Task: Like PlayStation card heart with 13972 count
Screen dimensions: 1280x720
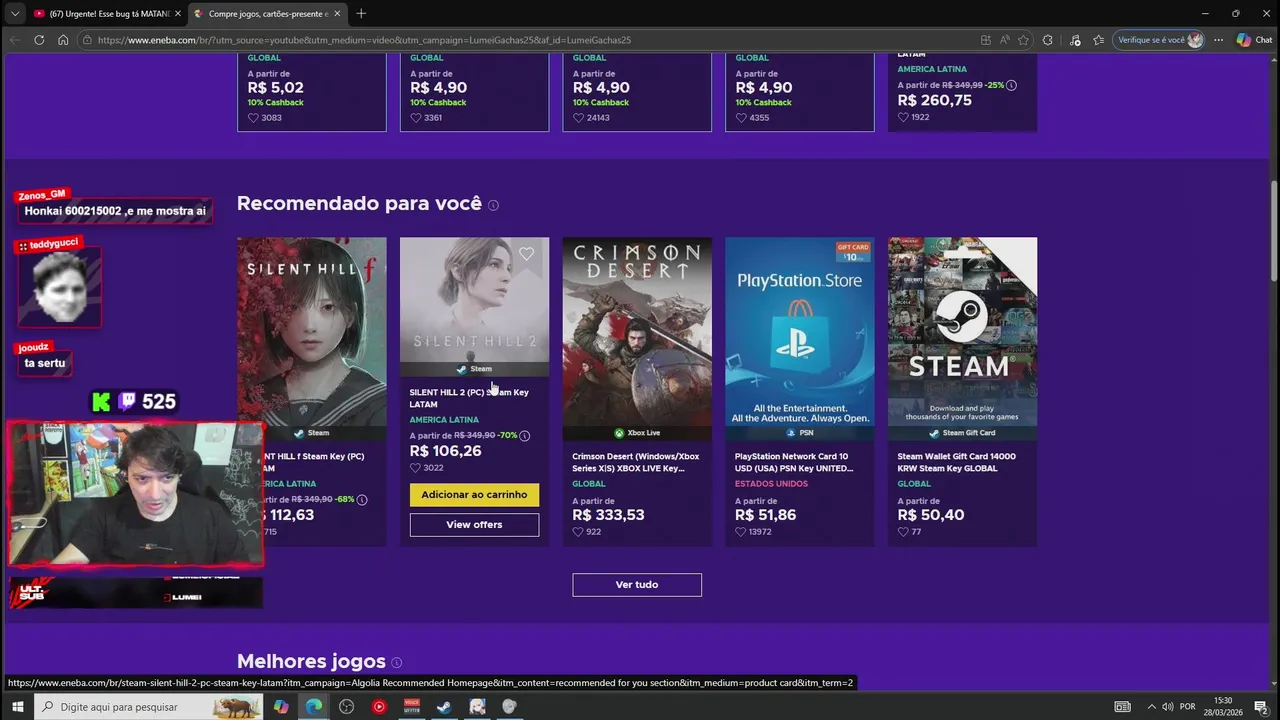Action: click(x=741, y=532)
